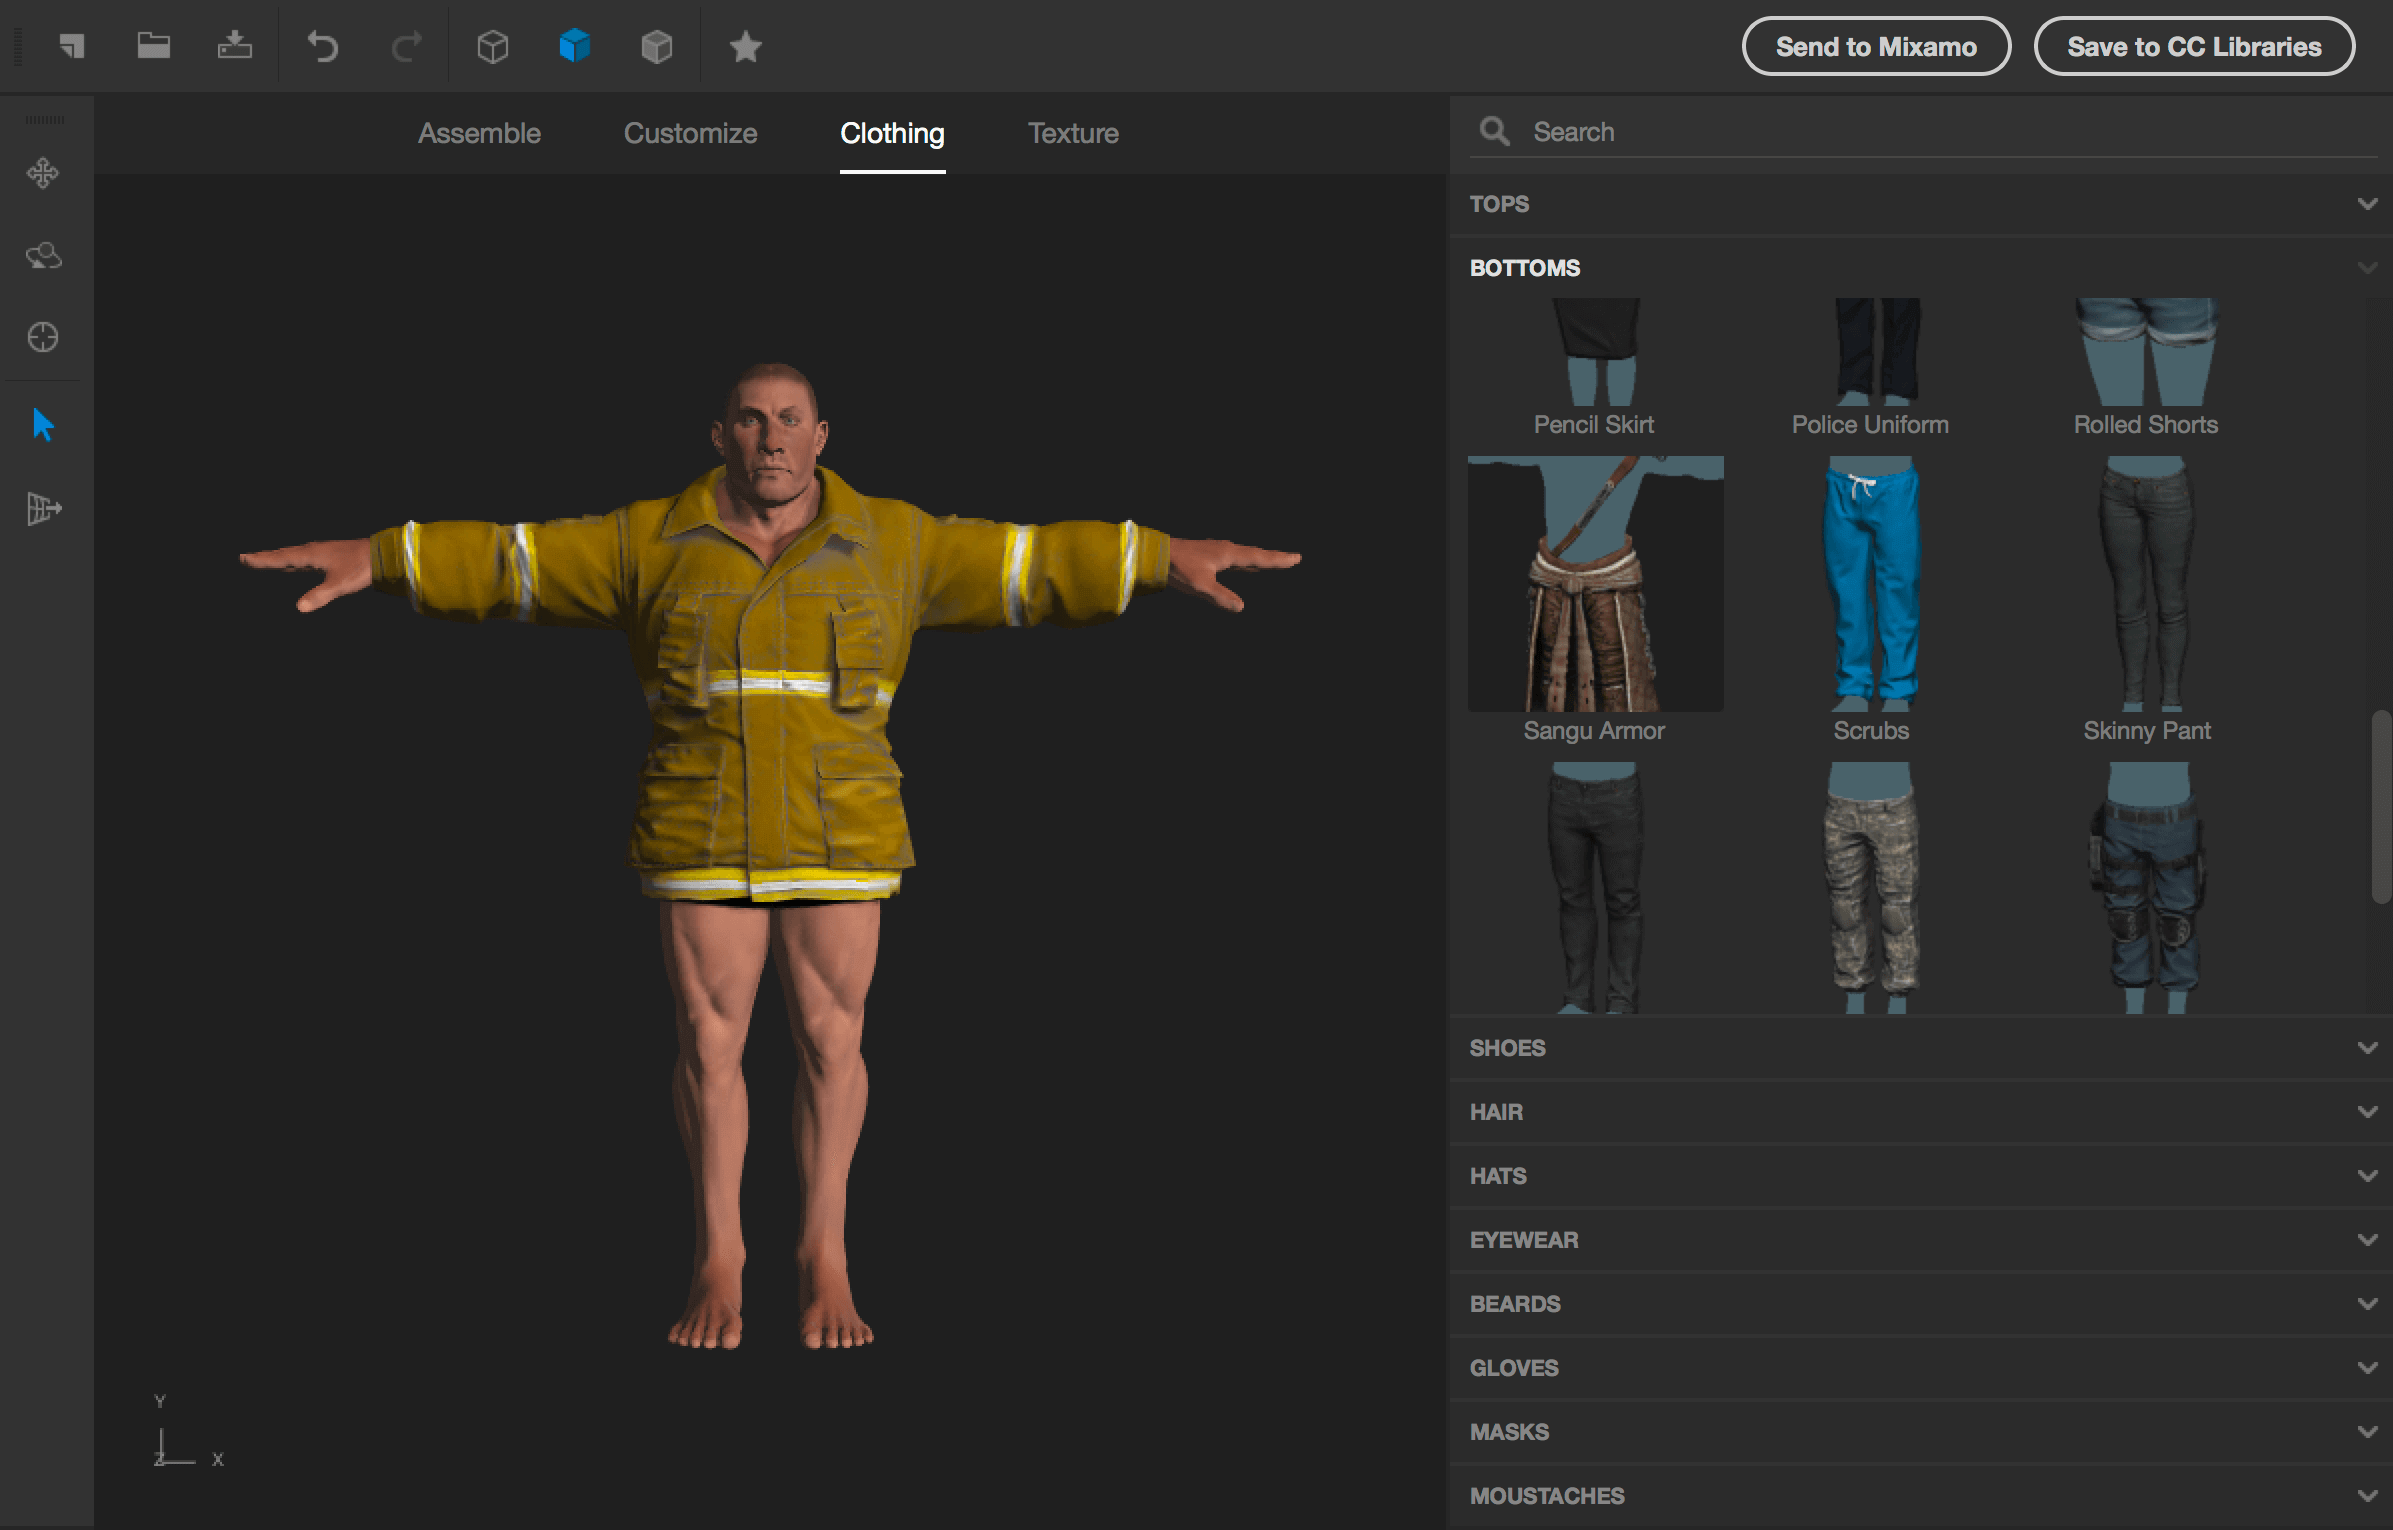Image resolution: width=2393 pixels, height=1530 pixels.
Task: Open file using folder icon
Action: click(153, 46)
